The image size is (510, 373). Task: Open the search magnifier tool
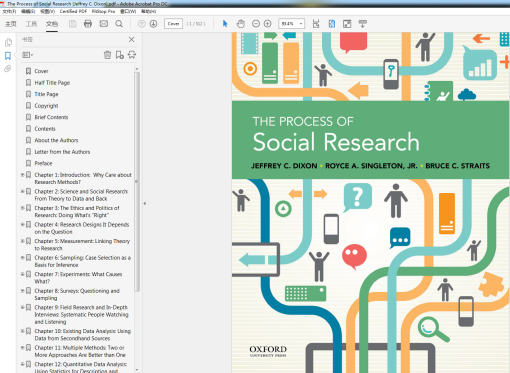pos(119,24)
